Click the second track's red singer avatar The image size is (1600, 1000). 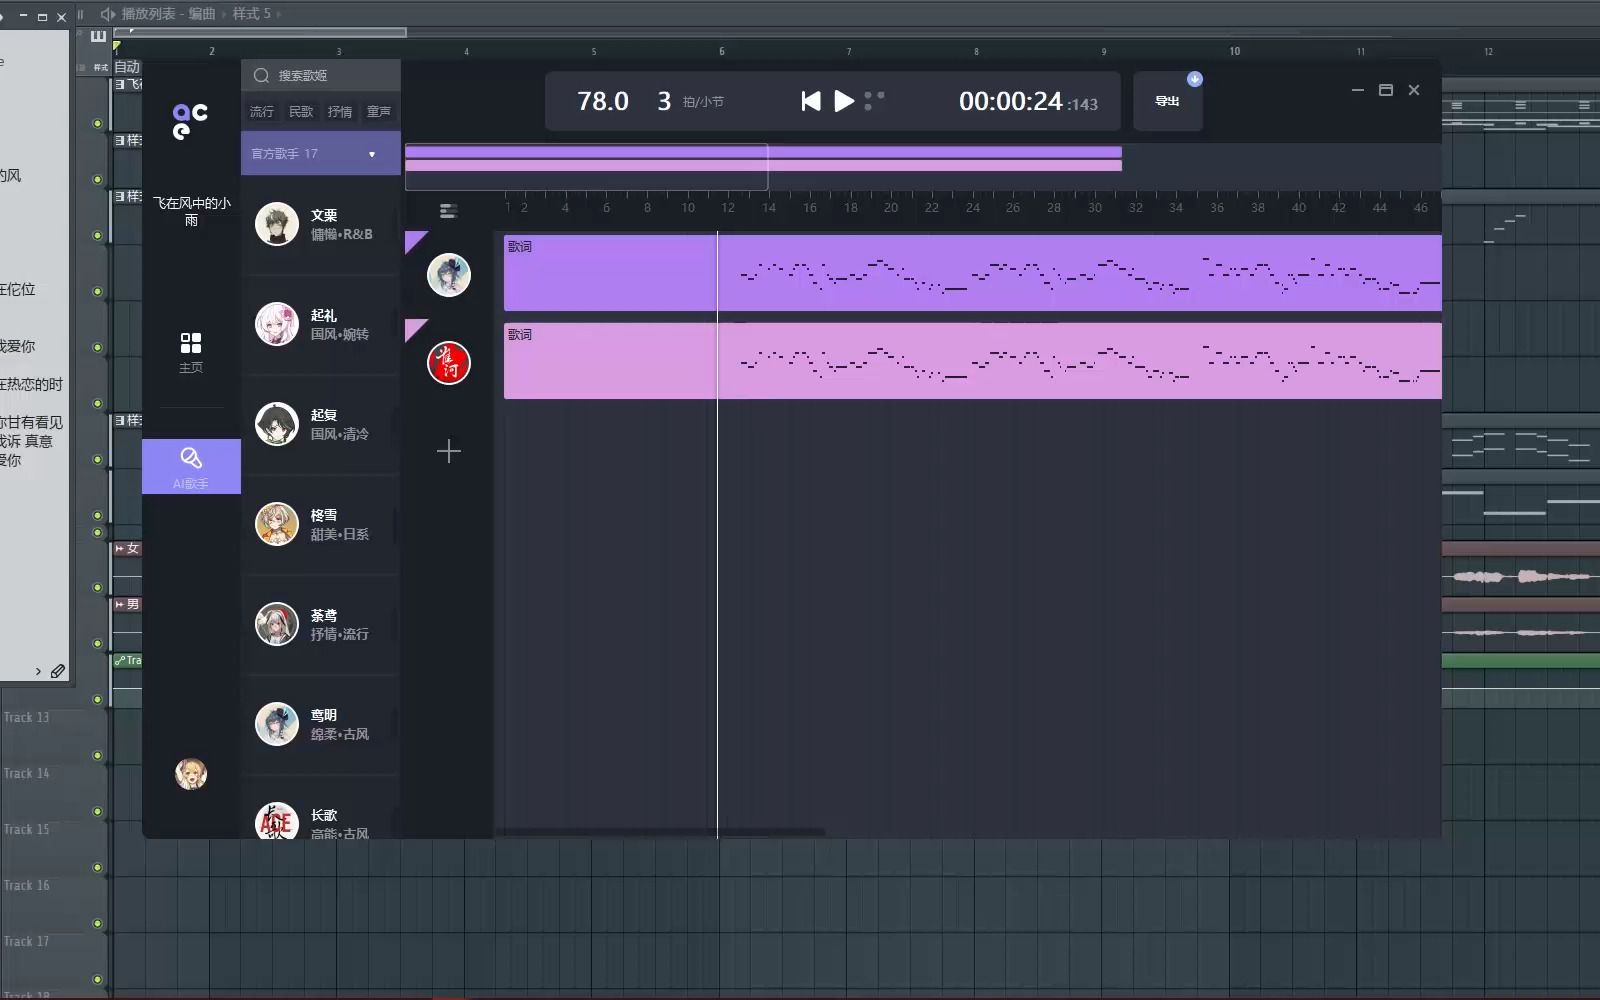click(x=449, y=363)
